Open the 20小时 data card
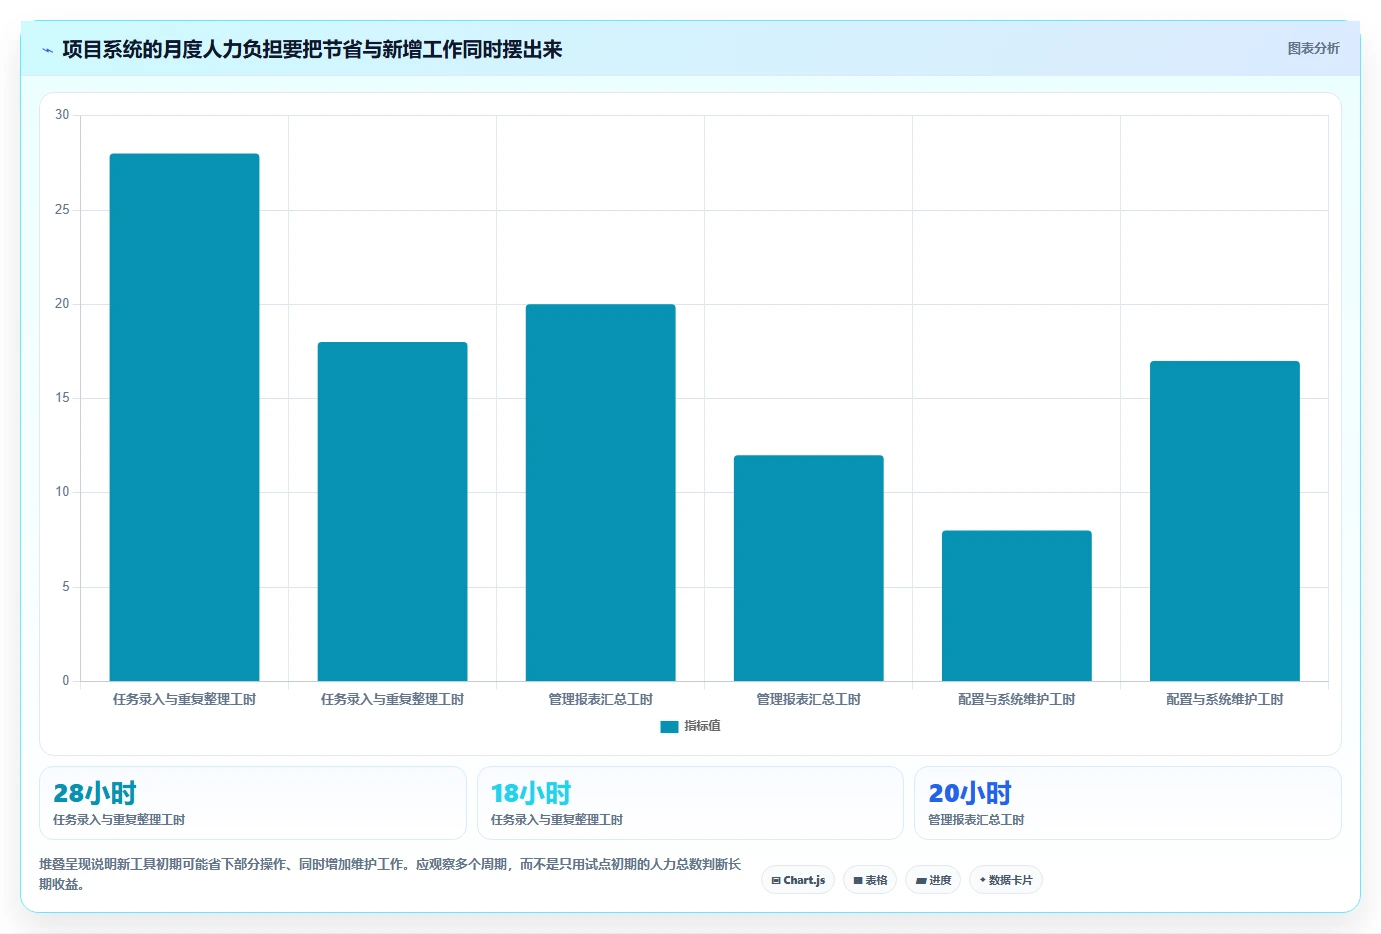Viewport: 1381px width, 934px height. pos(1128,803)
